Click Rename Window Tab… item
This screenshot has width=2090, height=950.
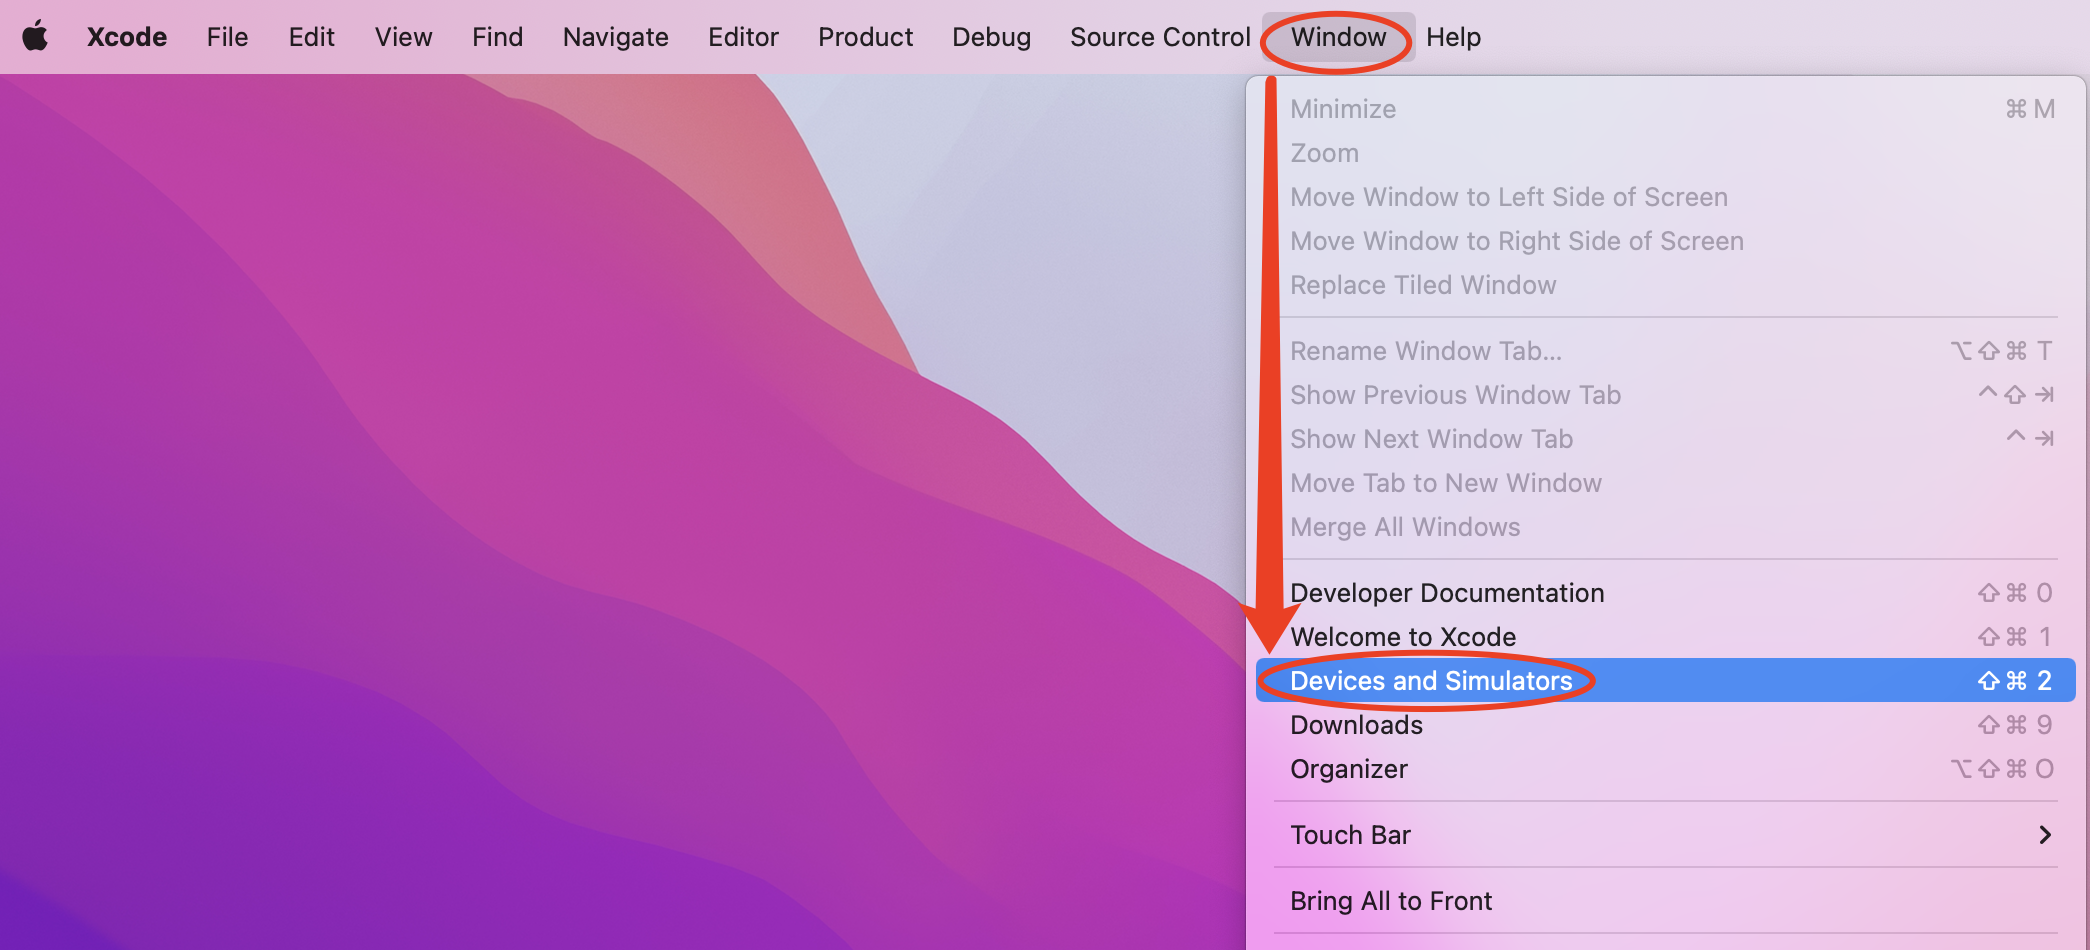[x=1666, y=351]
